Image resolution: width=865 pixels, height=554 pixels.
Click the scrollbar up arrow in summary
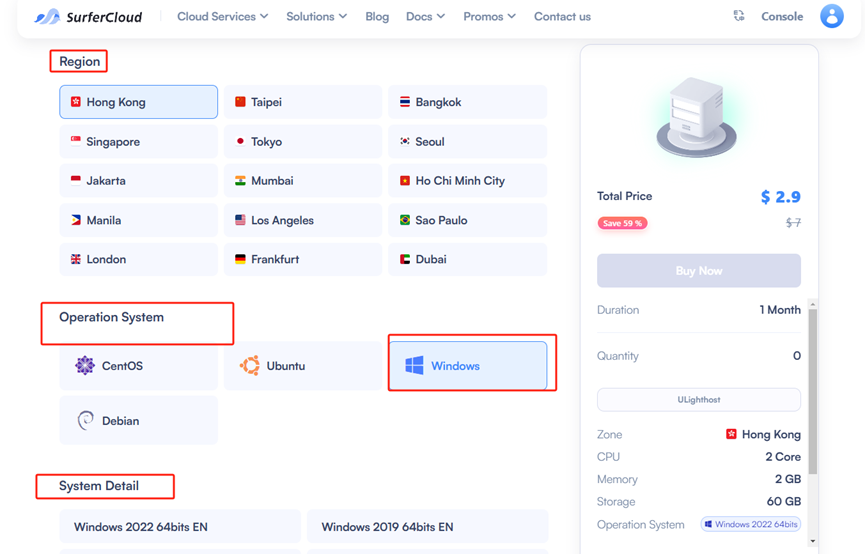[813, 305]
